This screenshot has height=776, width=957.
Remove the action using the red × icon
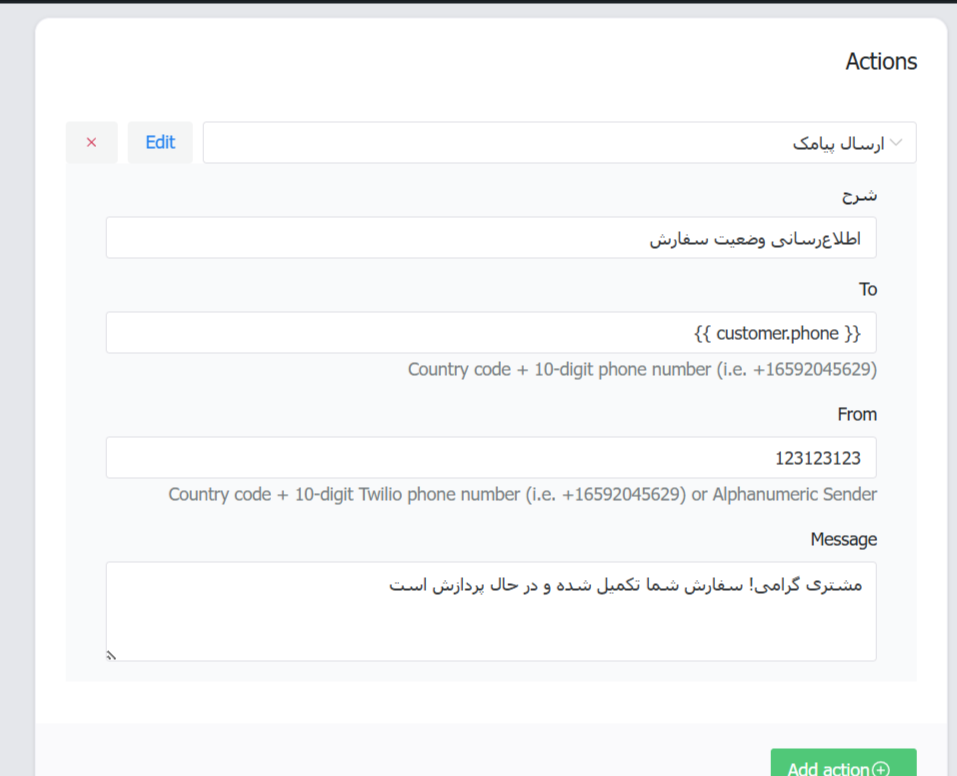(x=91, y=142)
